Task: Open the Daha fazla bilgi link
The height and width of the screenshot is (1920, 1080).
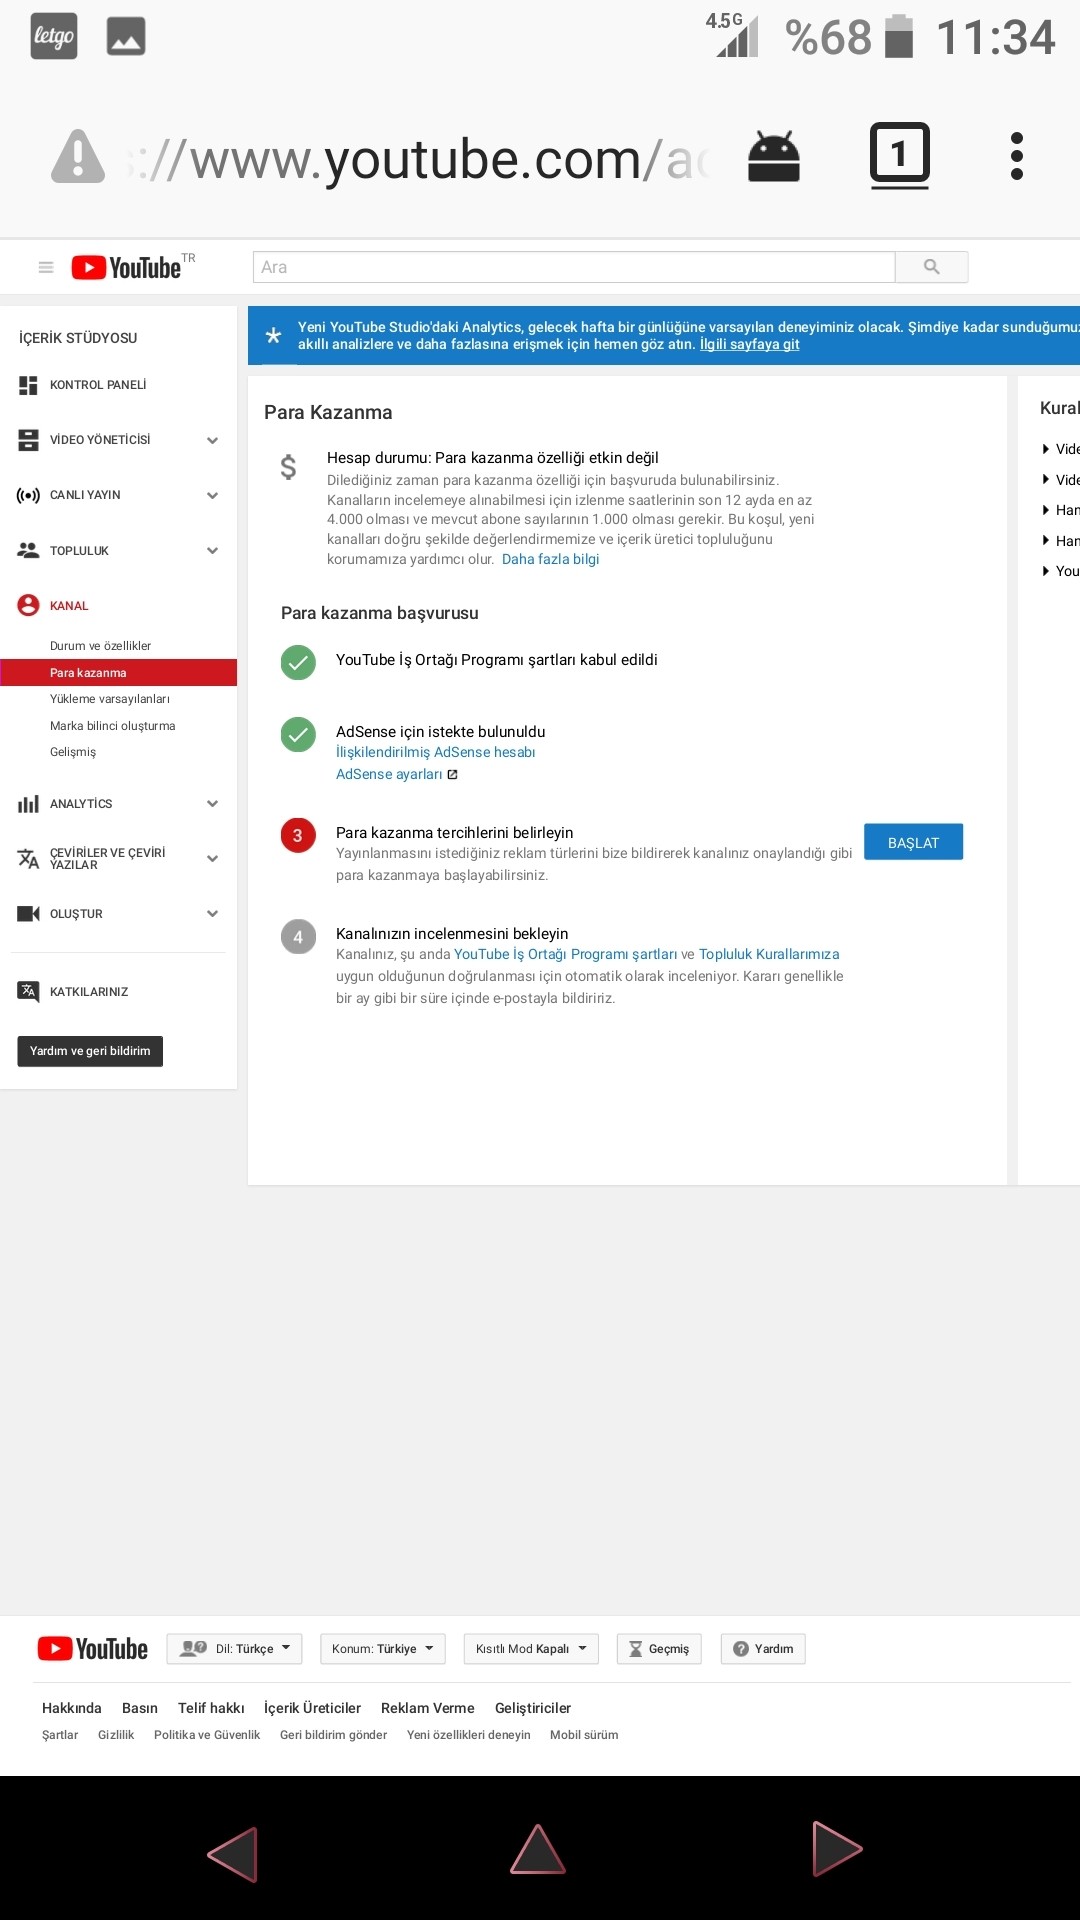Action: click(550, 559)
